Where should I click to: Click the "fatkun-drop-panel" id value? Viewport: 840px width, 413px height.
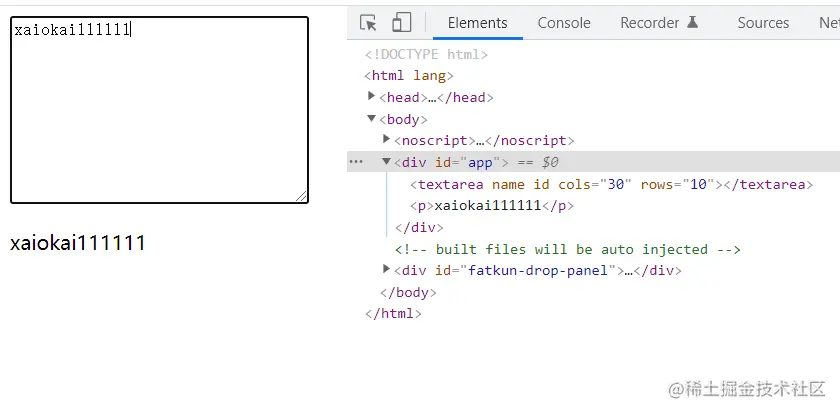point(538,271)
